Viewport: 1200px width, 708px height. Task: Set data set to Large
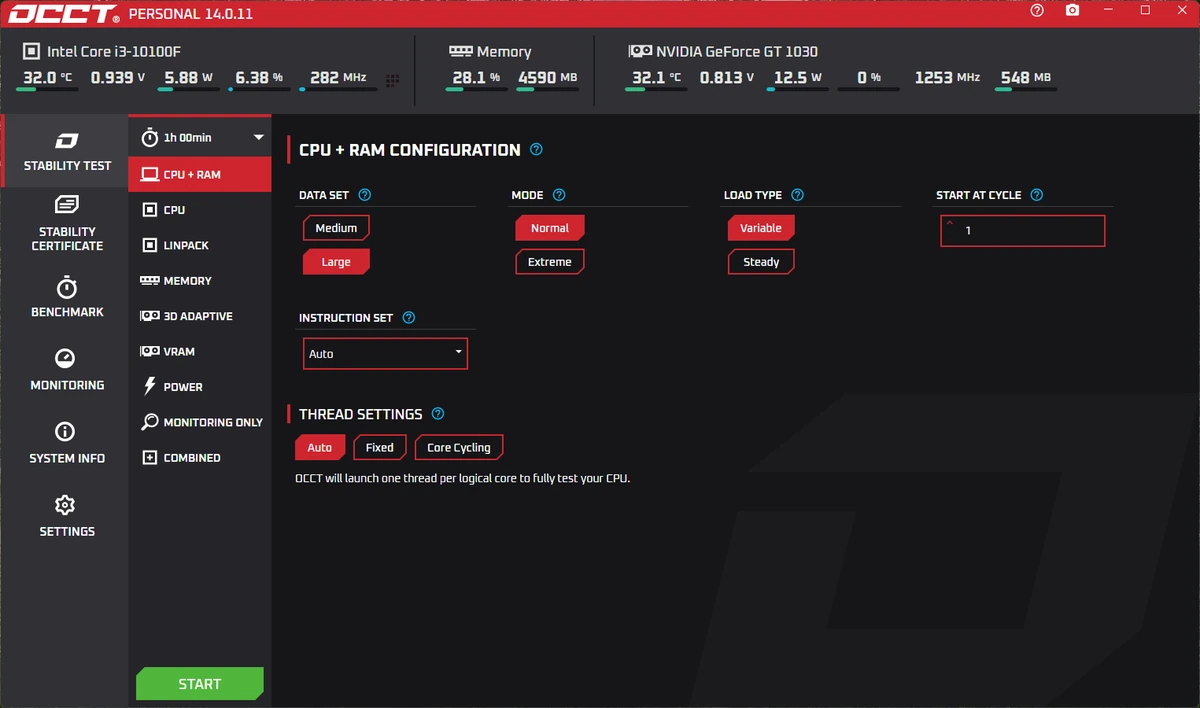336,262
